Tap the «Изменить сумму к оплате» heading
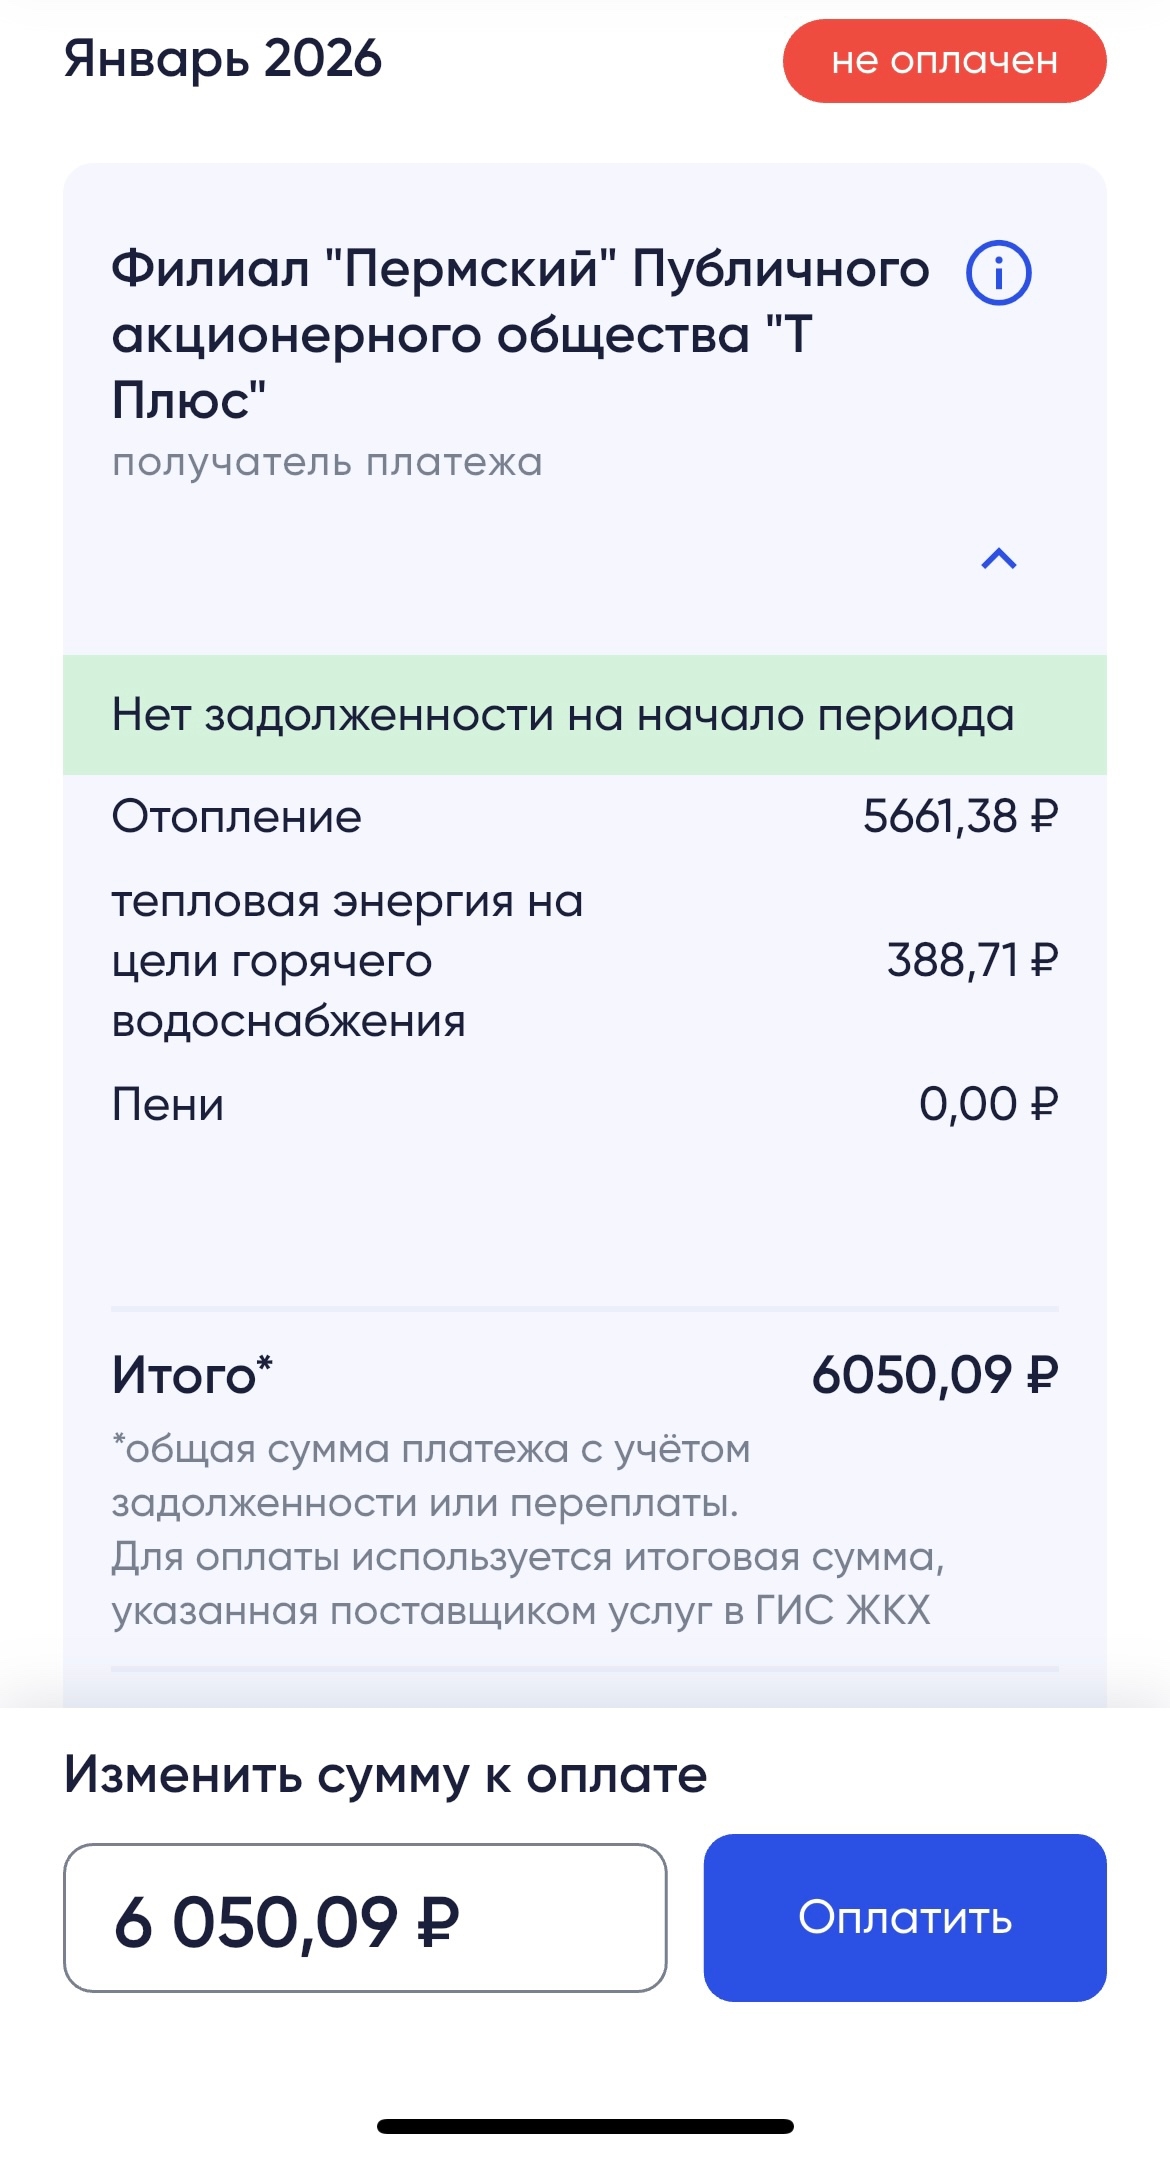The image size is (1170, 2157). point(386,1775)
